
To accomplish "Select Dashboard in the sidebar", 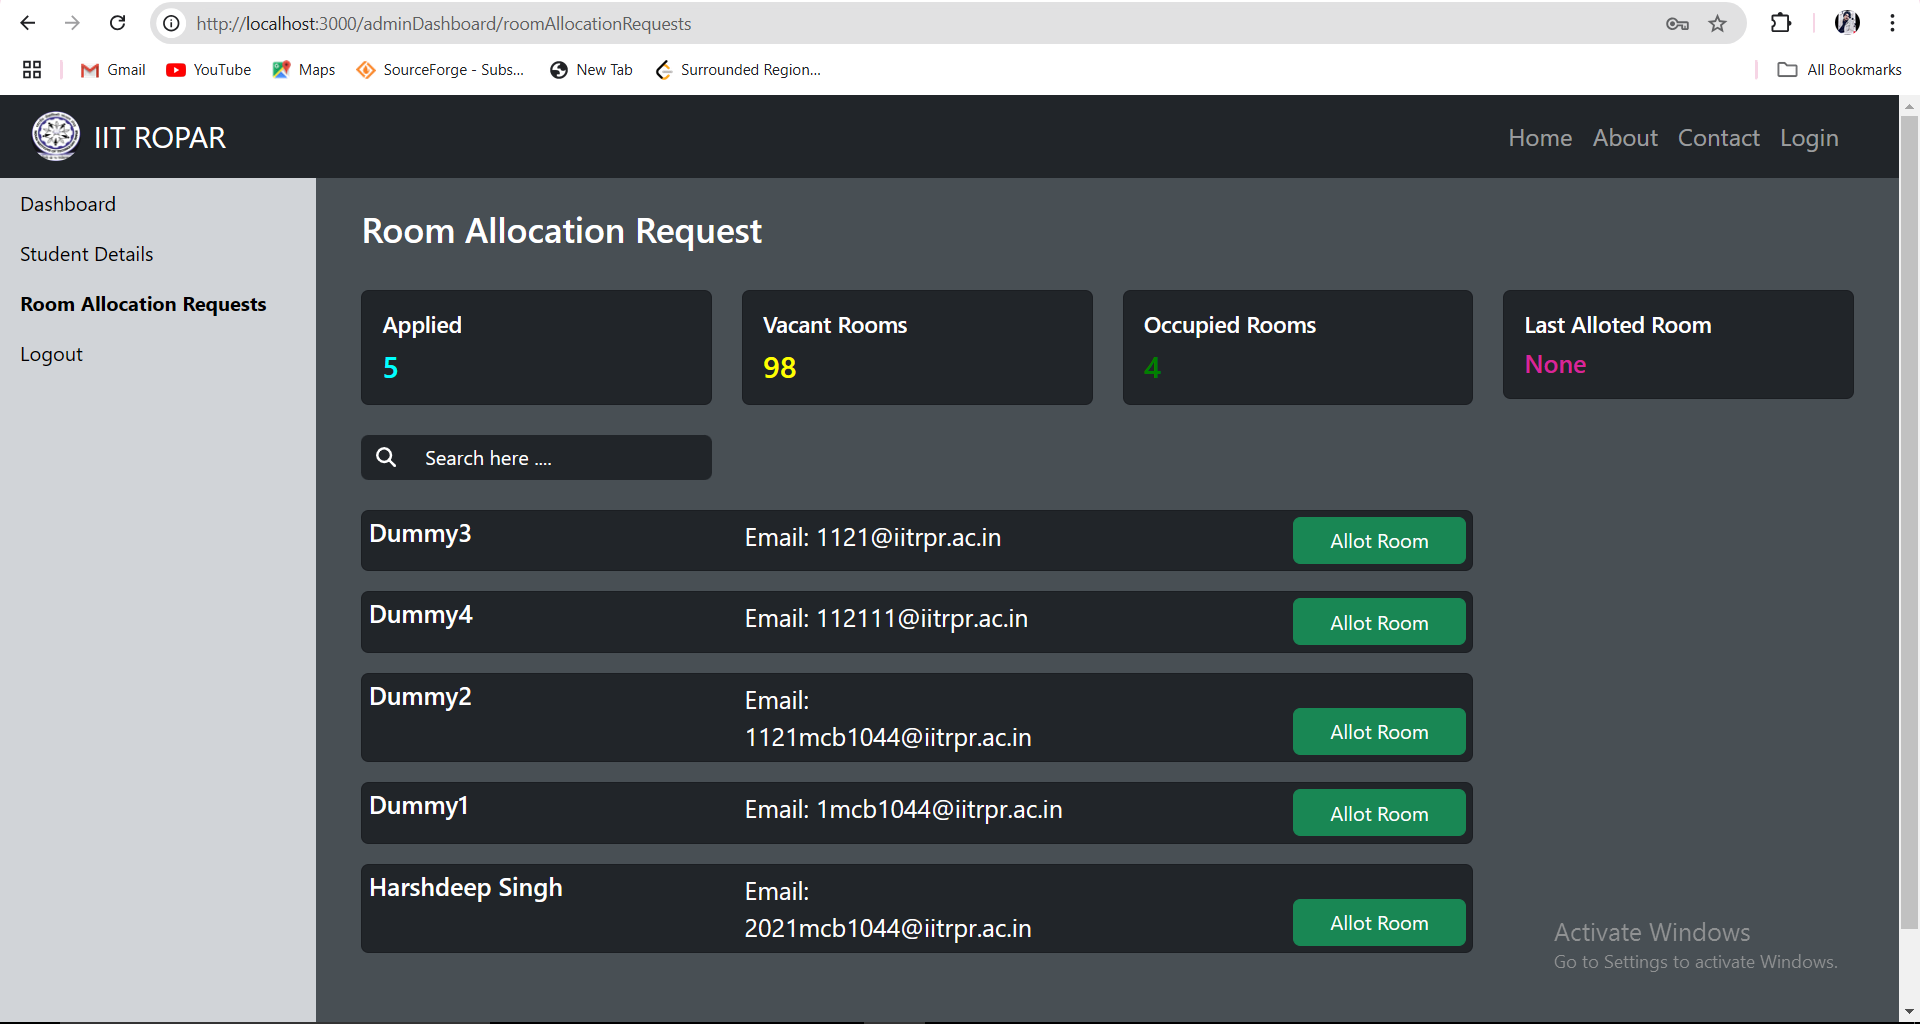I will click(x=68, y=204).
